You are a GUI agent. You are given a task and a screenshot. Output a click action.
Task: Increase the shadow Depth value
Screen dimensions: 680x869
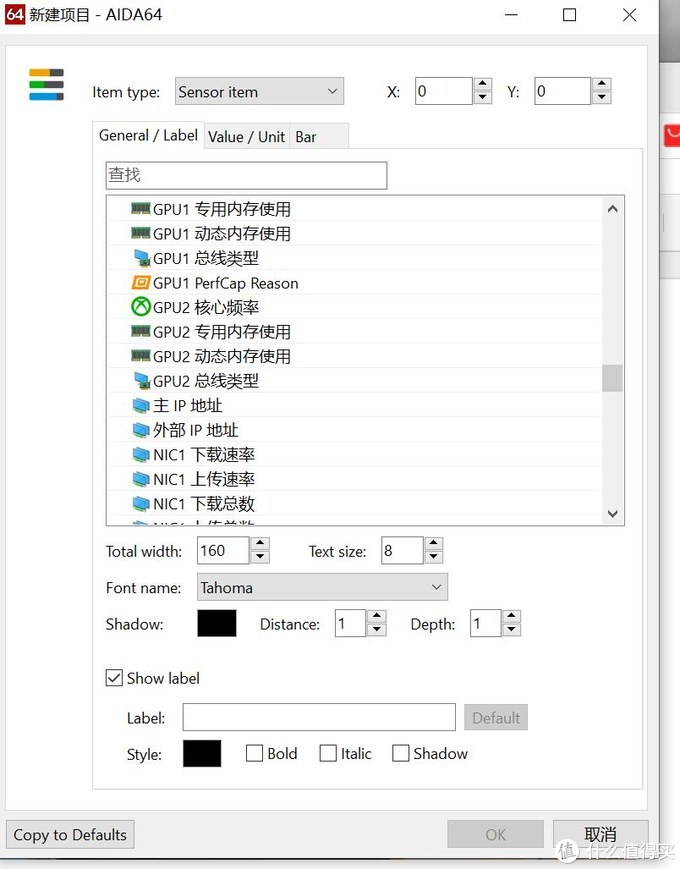click(x=512, y=616)
